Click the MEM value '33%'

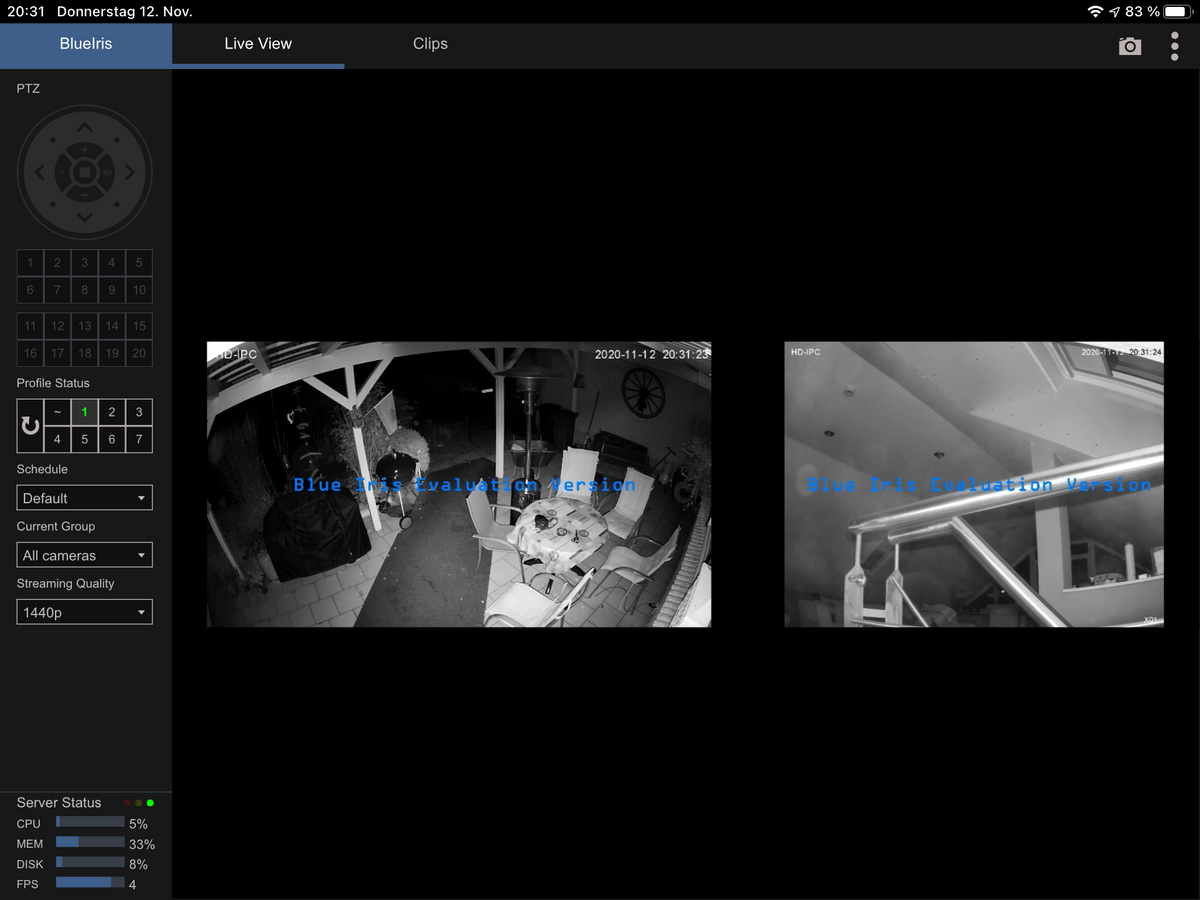pos(142,844)
